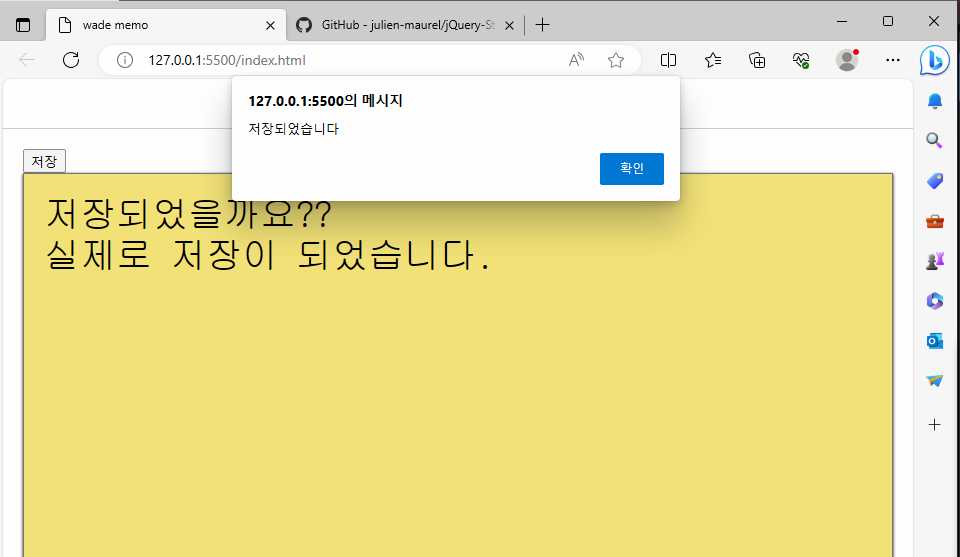Add a site to sidebar with plus
The image size is (960, 557).
click(934, 424)
